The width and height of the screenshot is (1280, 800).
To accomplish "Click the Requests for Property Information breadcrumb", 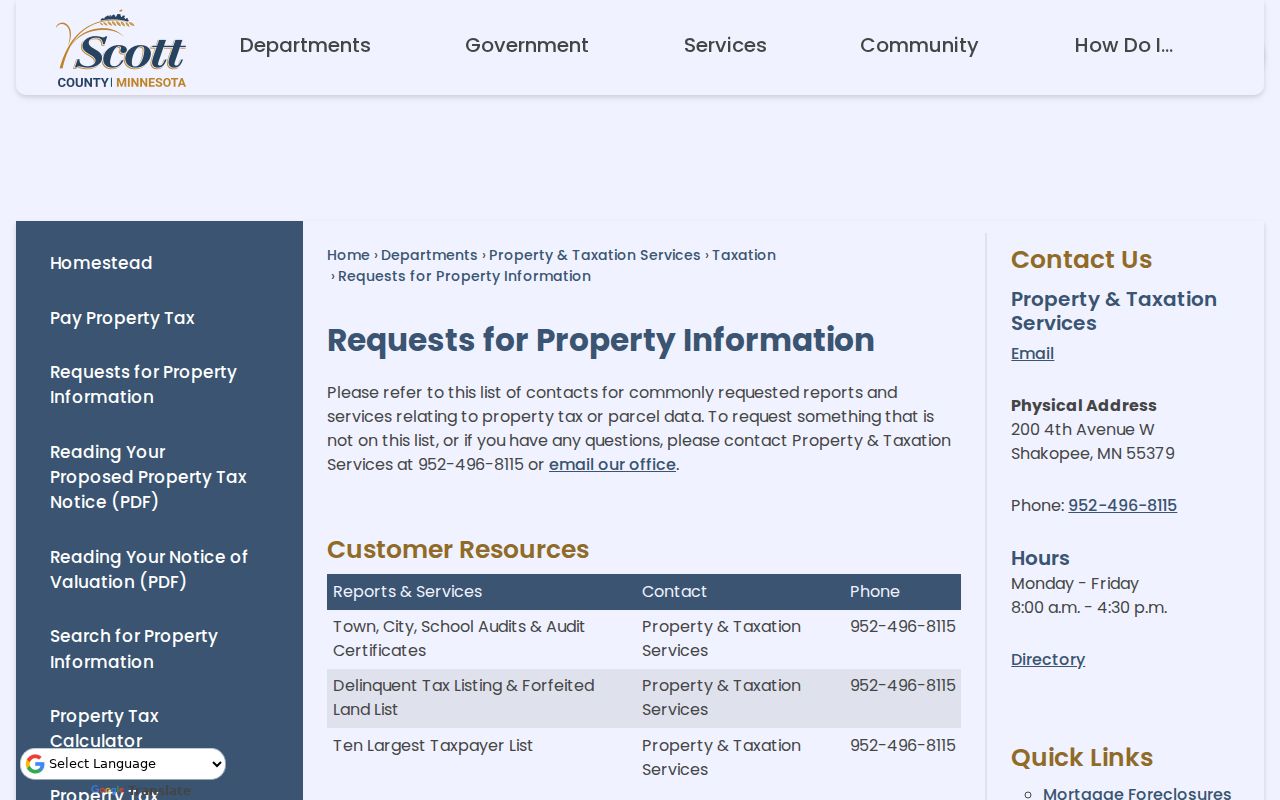I will point(464,276).
